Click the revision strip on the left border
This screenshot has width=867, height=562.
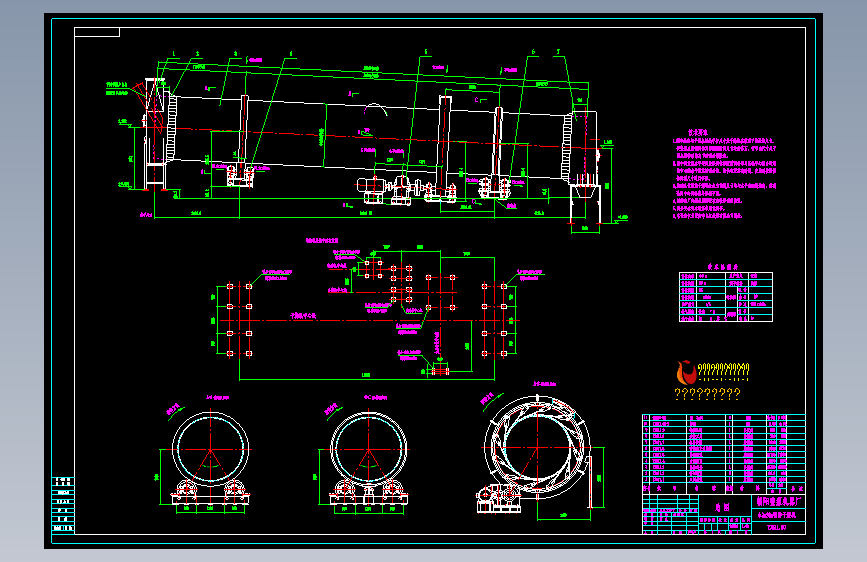pos(63,504)
